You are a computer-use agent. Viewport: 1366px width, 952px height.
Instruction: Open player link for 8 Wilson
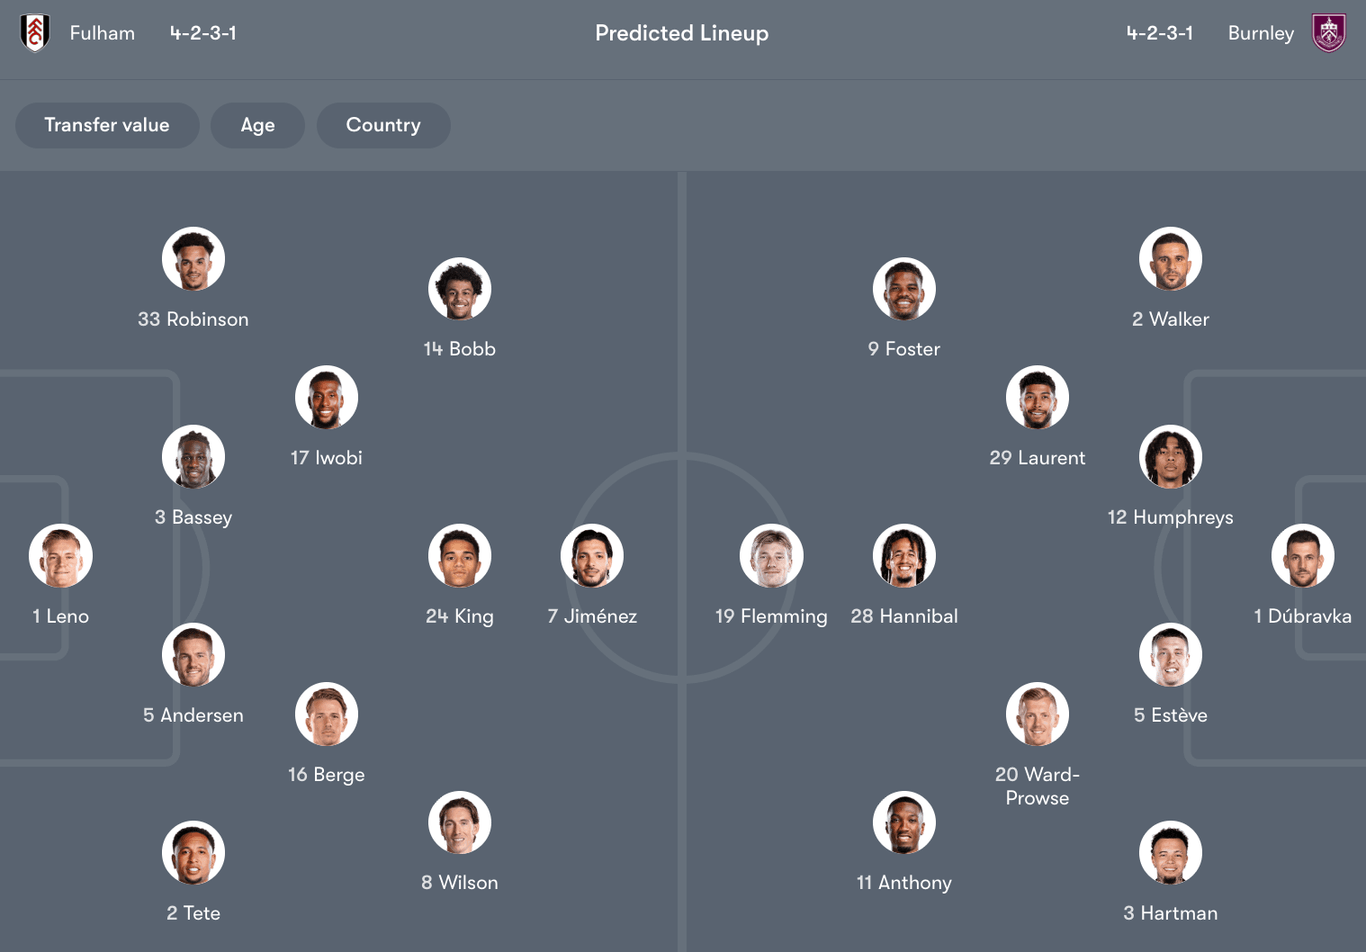(460, 882)
